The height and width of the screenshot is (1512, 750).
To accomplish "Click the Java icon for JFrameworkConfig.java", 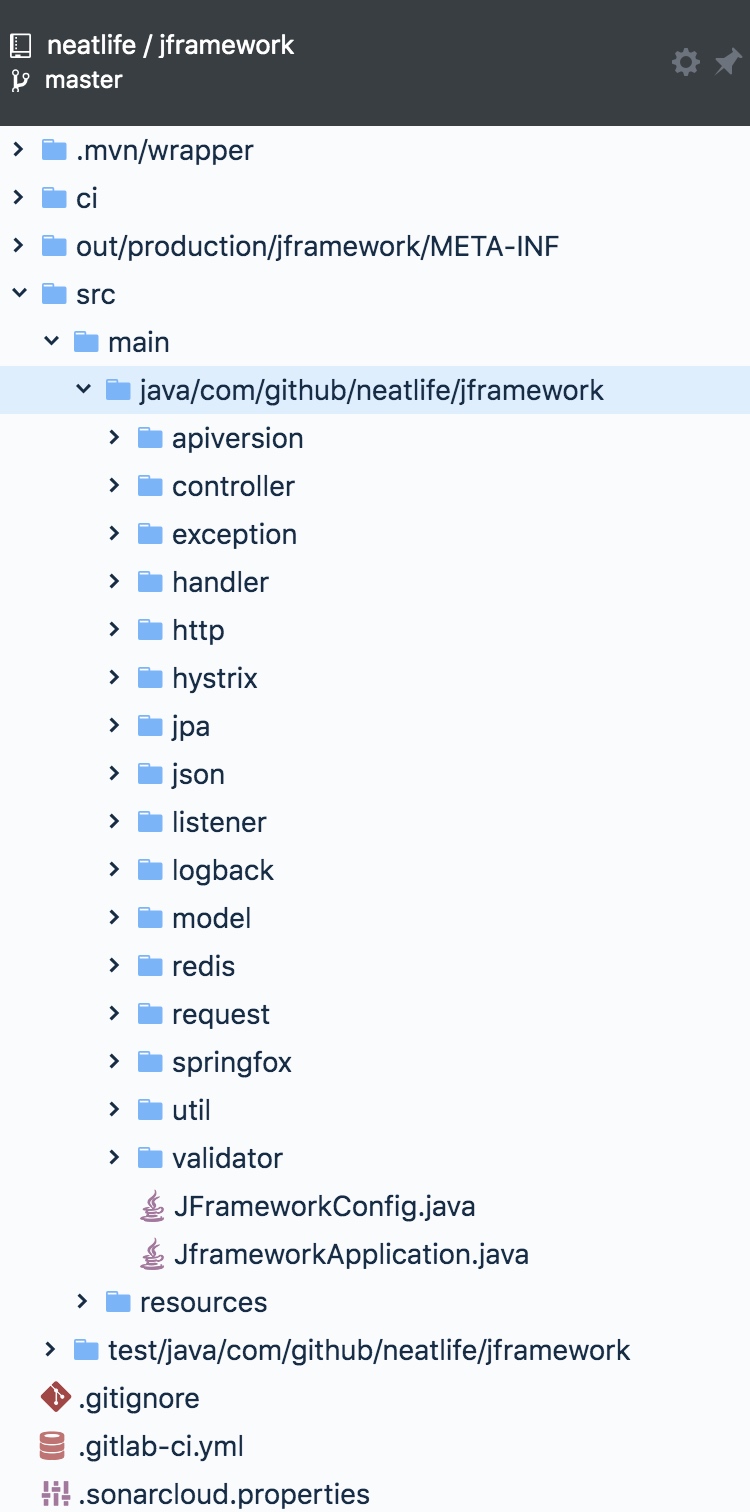I will pyautogui.click(x=152, y=1206).
